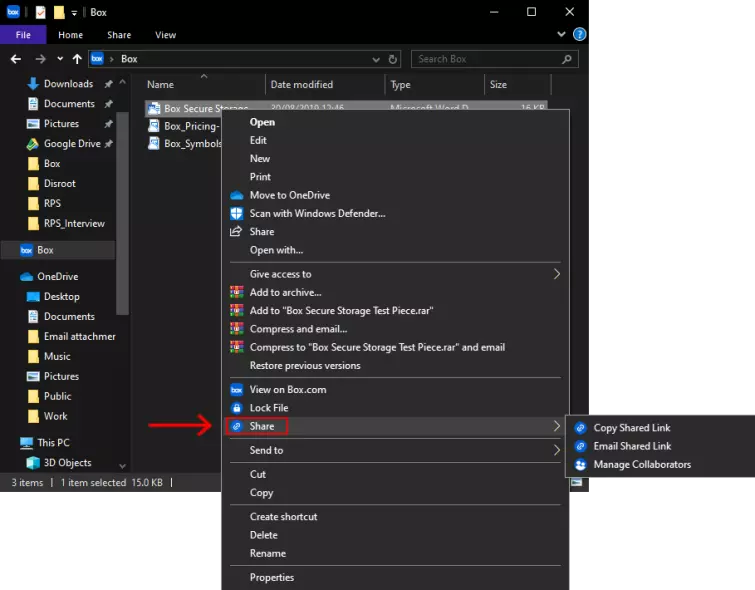The width and height of the screenshot is (755, 590).
Task: Switch to the Home ribbon tab
Action: (x=70, y=35)
